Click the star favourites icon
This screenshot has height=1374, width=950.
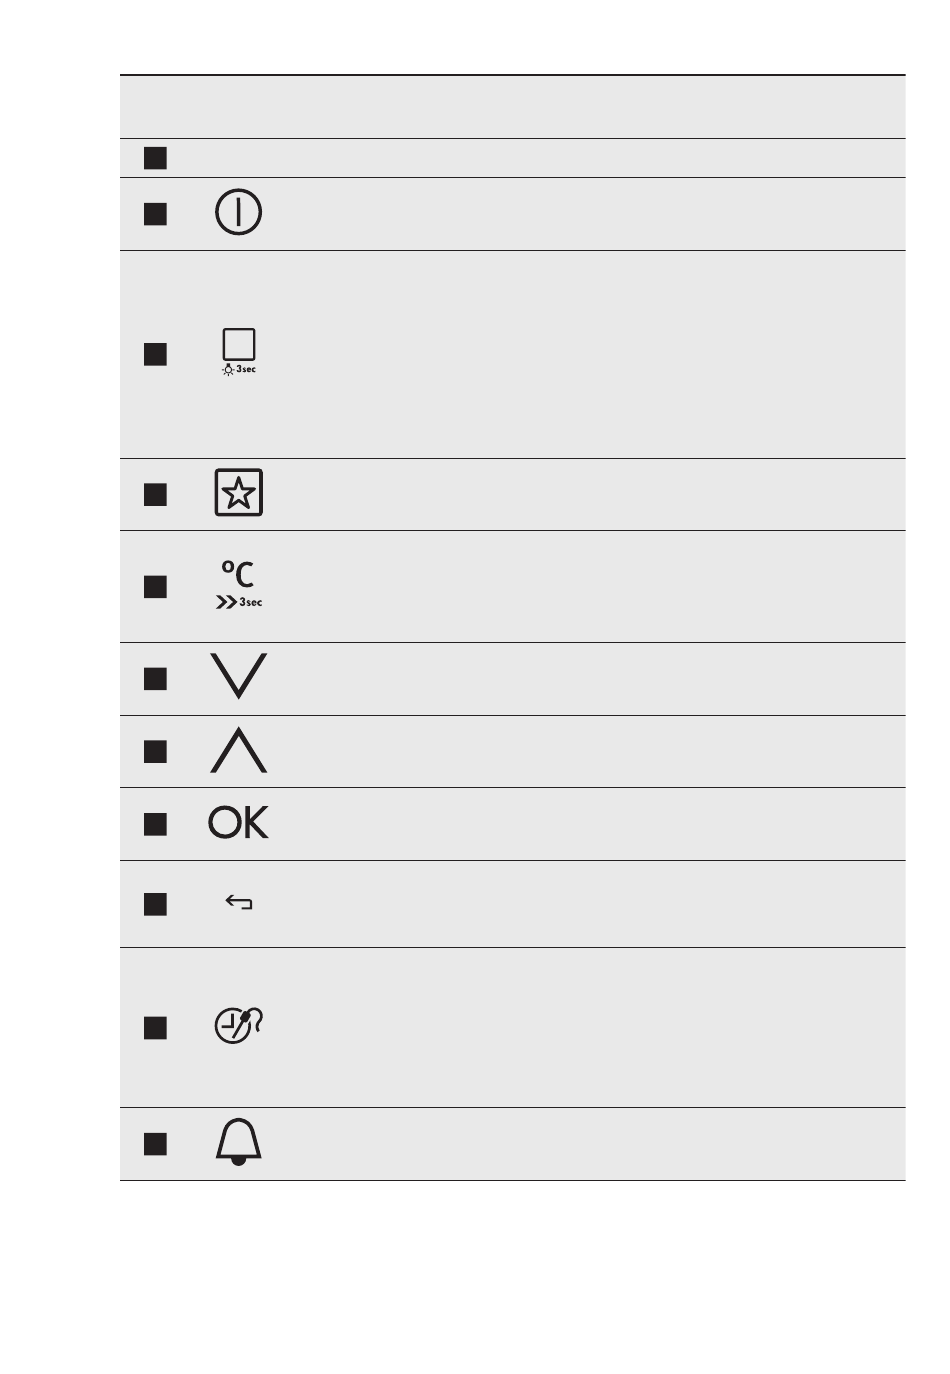tap(239, 492)
